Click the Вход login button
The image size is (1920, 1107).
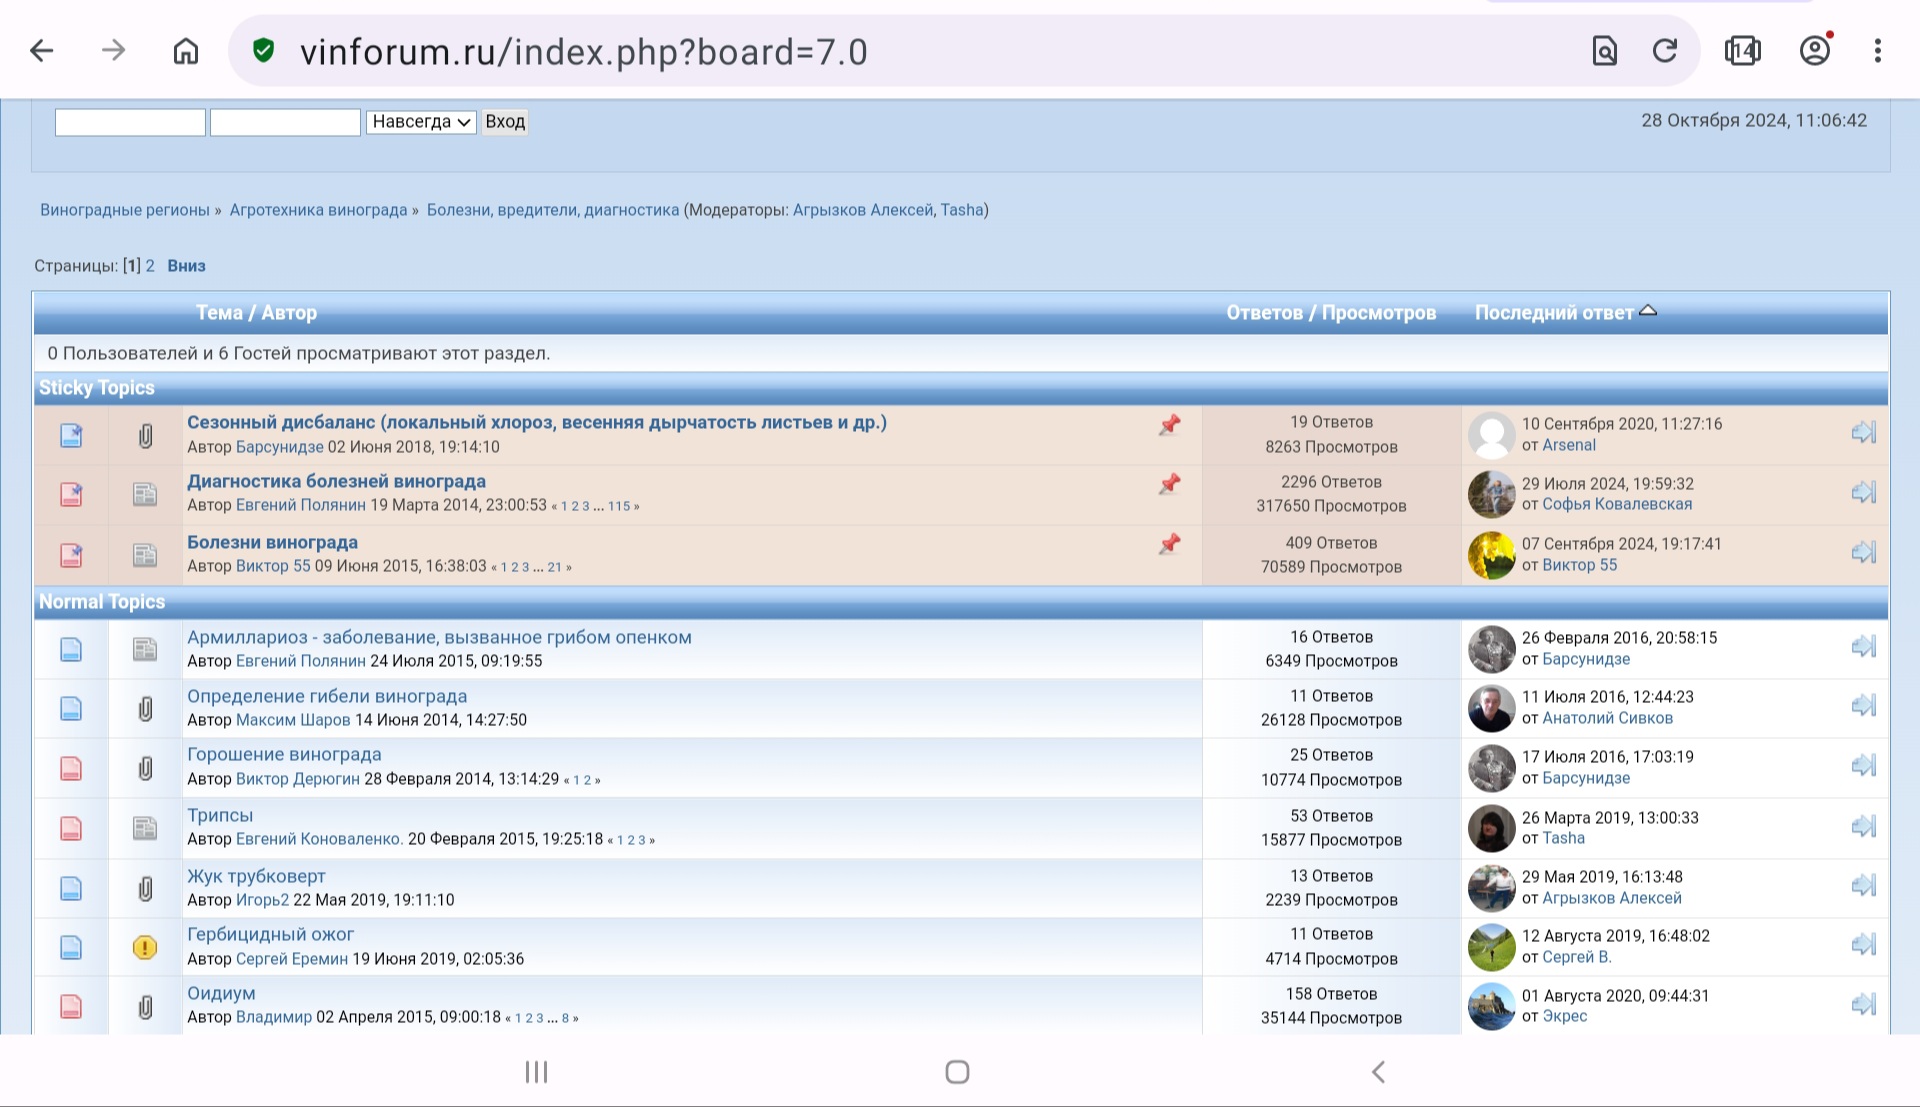tap(505, 122)
